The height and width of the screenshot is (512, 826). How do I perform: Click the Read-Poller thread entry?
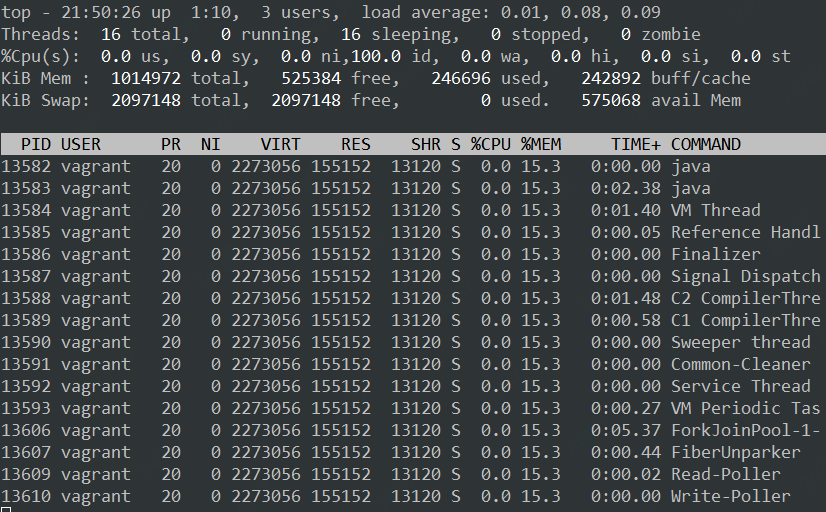725,474
